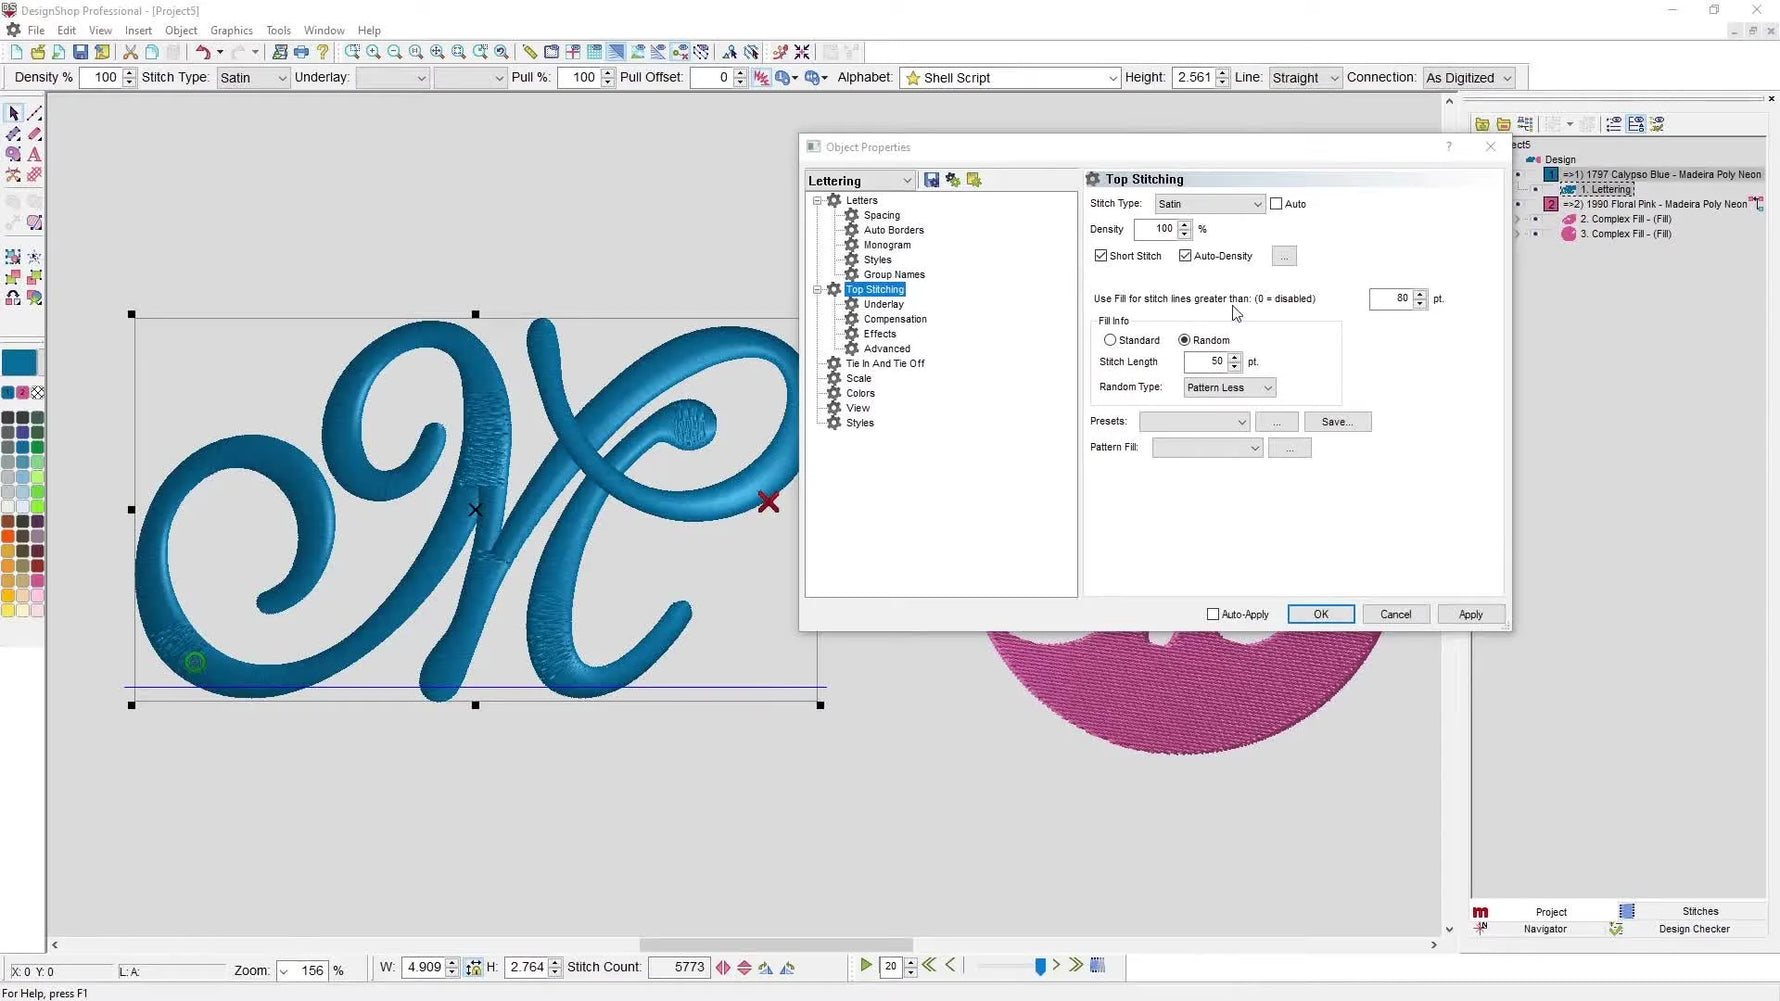The height and width of the screenshot is (1001, 1780).
Task: Open the Random Type dropdown
Action: (x=1267, y=387)
